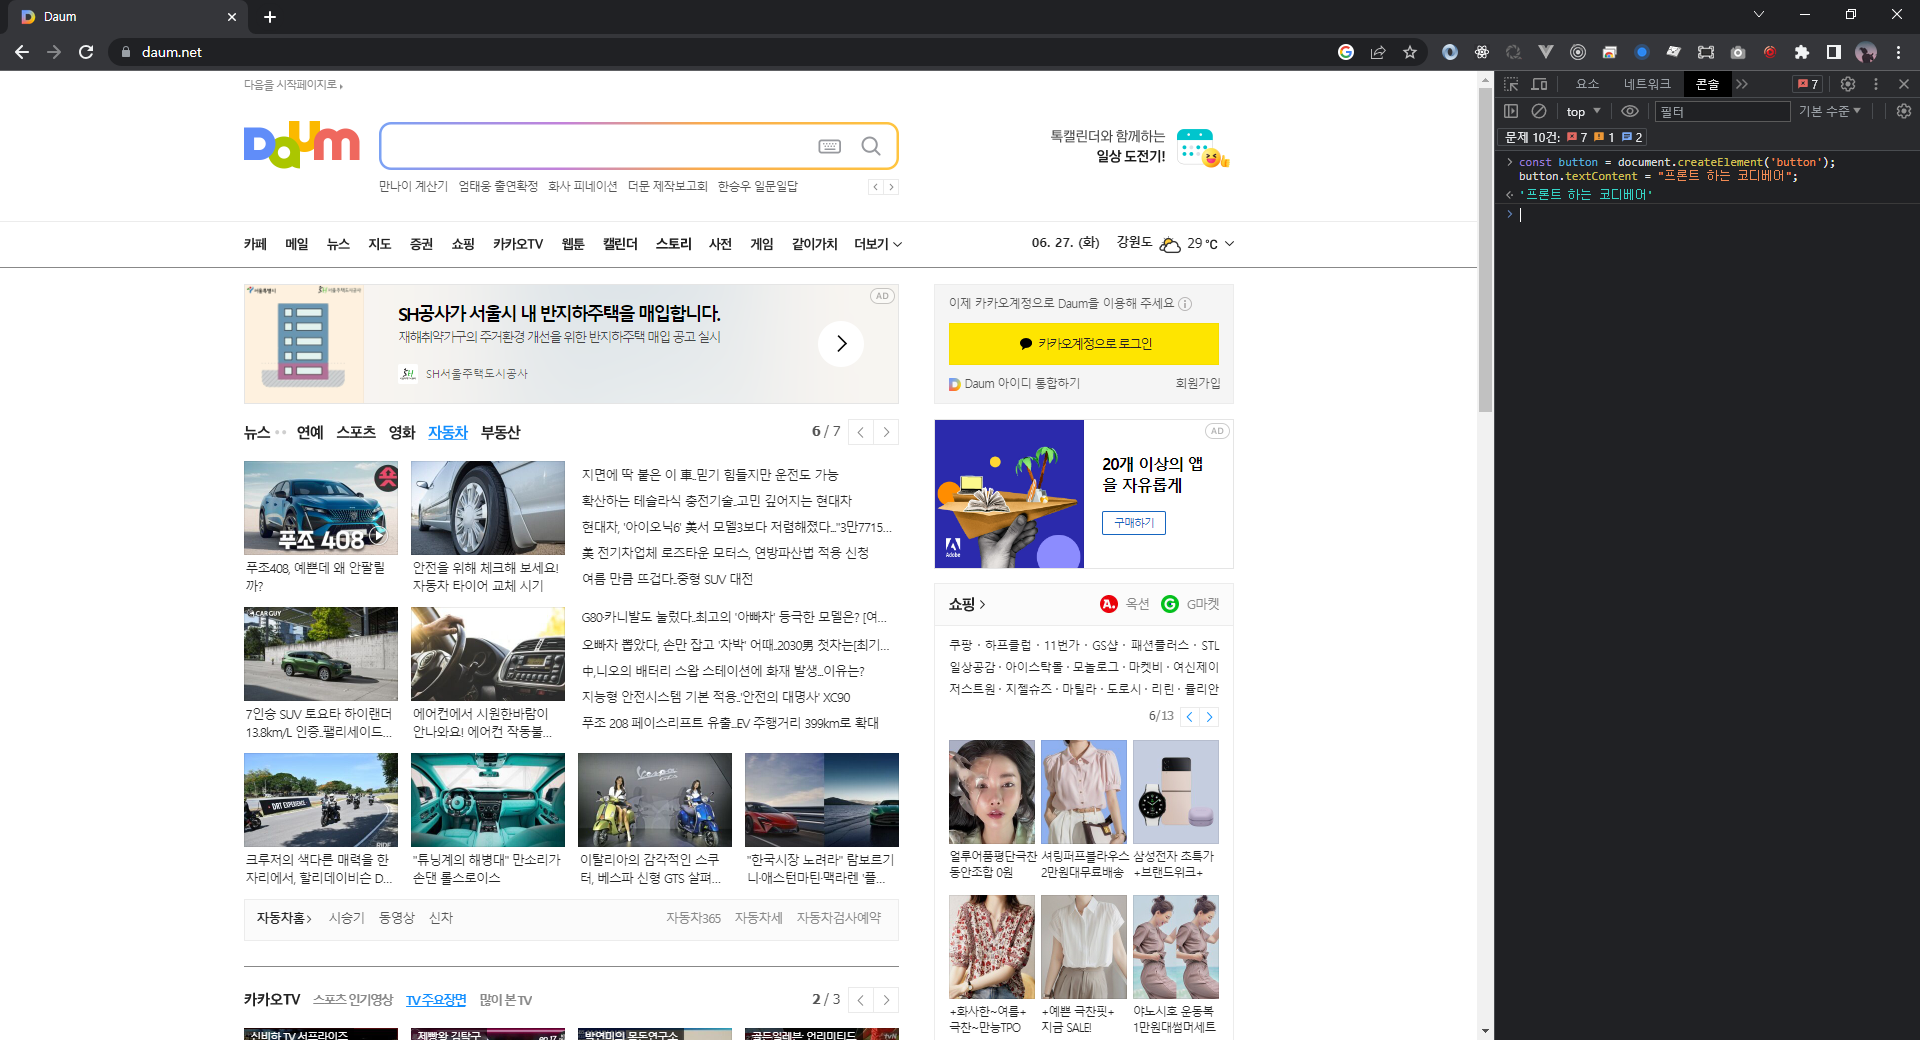1920x1040 pixels.
Task: Click the camera screenshot extension icon
Action: 1738,52
